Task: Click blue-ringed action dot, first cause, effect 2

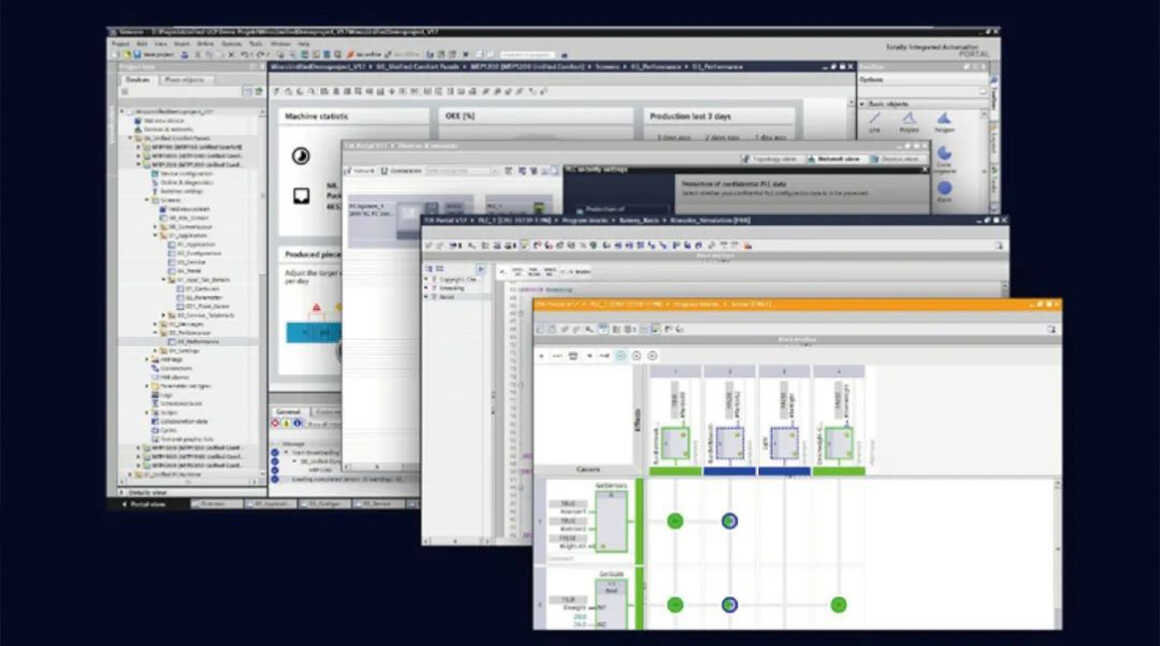Action: point(729,521)
